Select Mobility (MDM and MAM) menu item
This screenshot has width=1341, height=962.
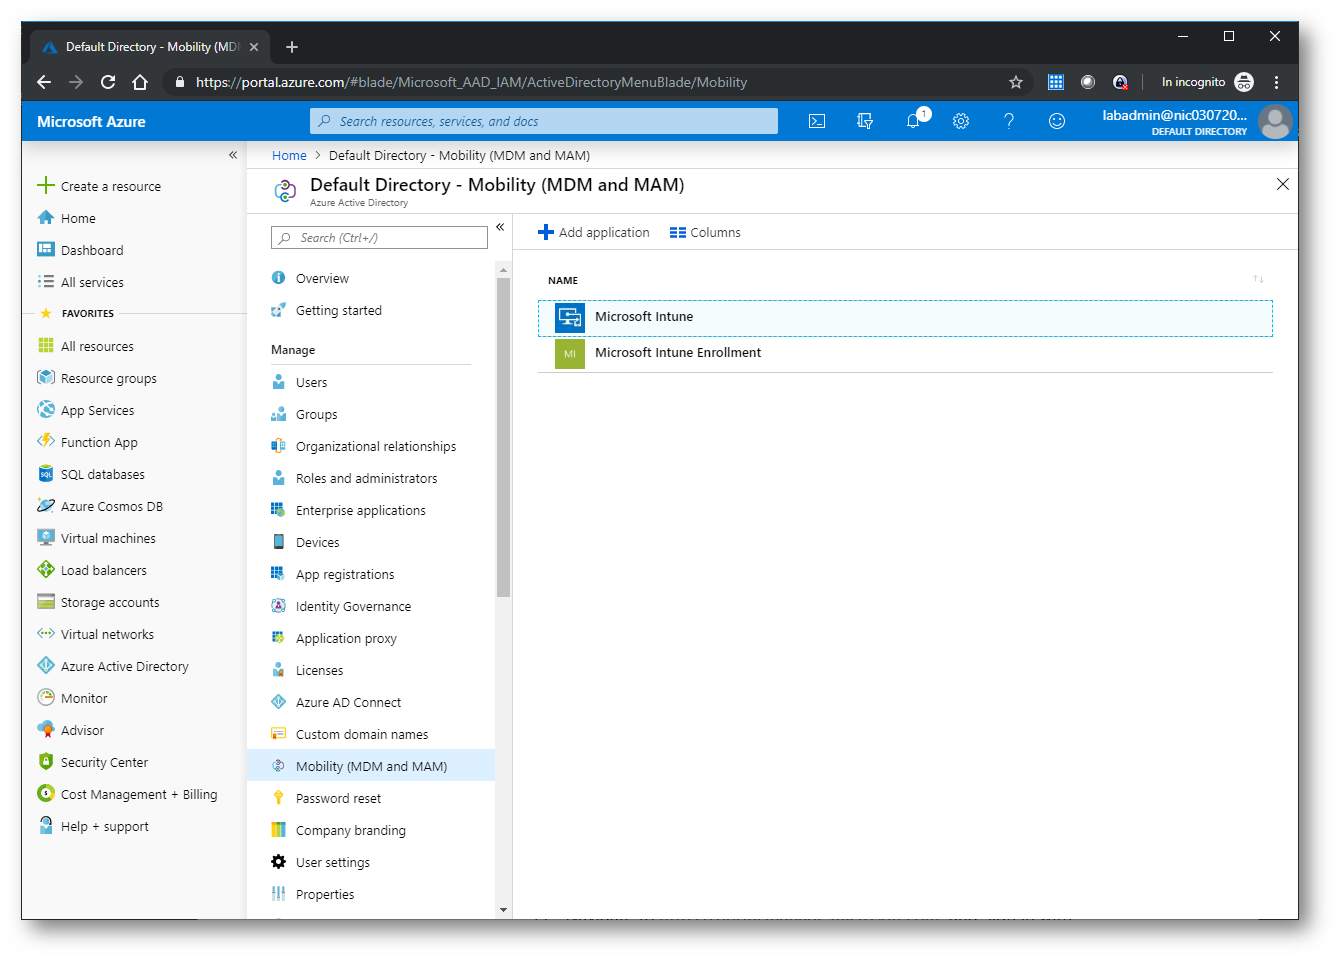tap(371, 766)
